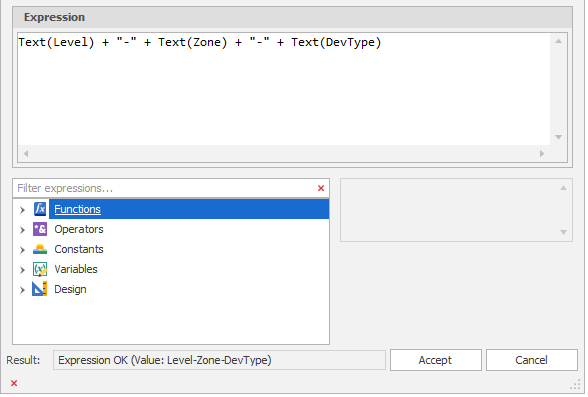Click the Functions fx icon

point(40,210)
